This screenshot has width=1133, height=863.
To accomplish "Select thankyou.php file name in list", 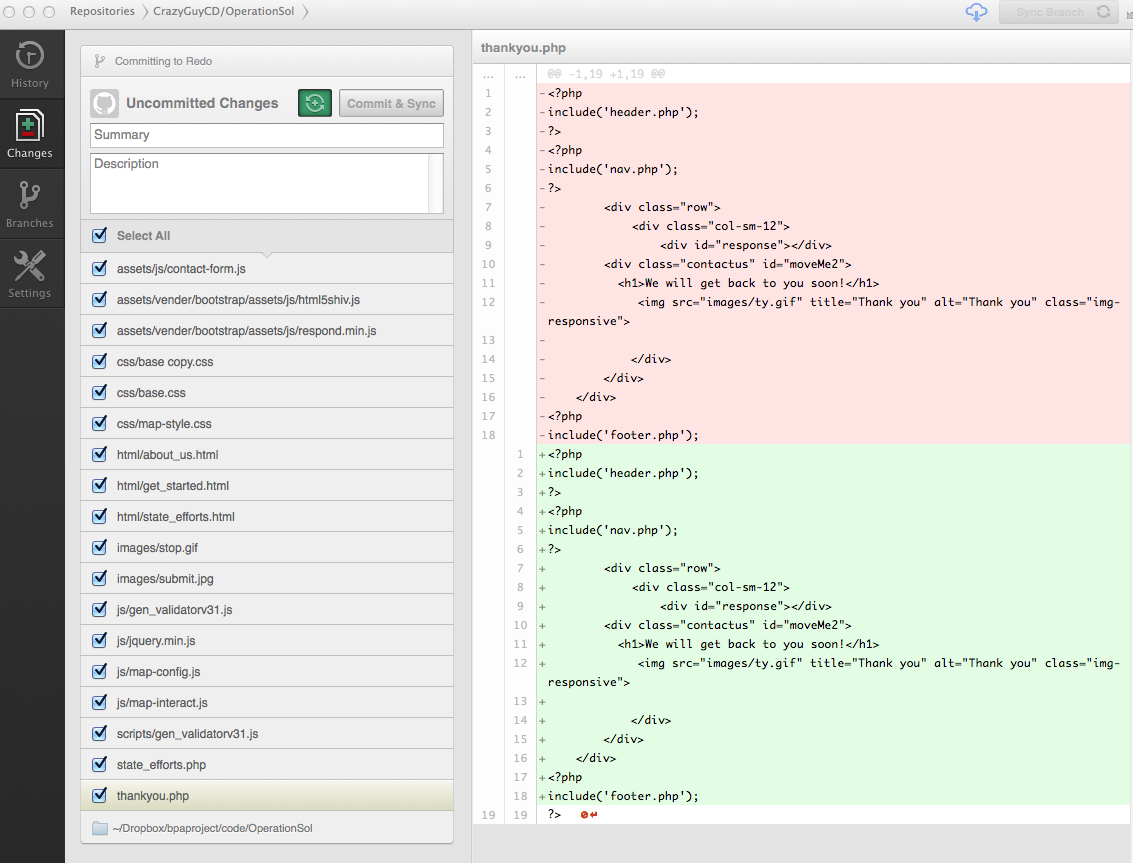I will click(152, 796).
